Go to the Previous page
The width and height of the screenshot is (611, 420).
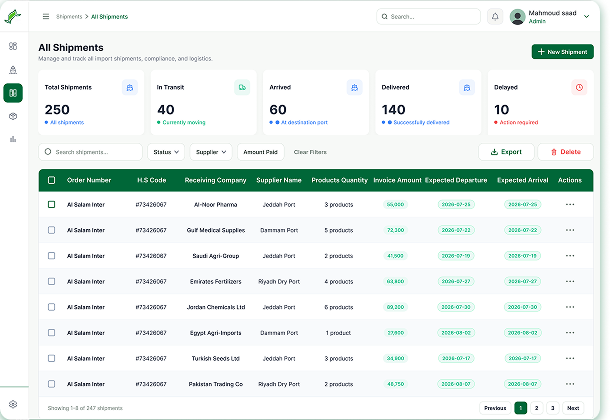point(495,408)
